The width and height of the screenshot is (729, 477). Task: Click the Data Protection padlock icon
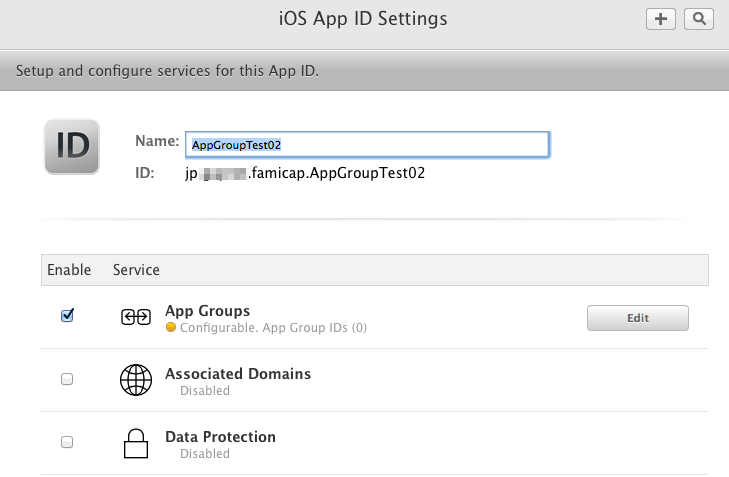click(136, 443)
